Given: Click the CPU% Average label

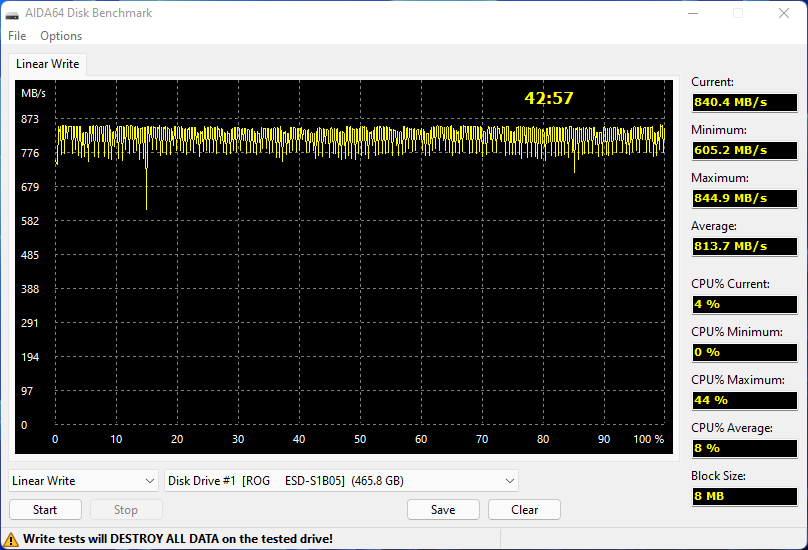Looking at the screenshot, I should pos(732,428).
